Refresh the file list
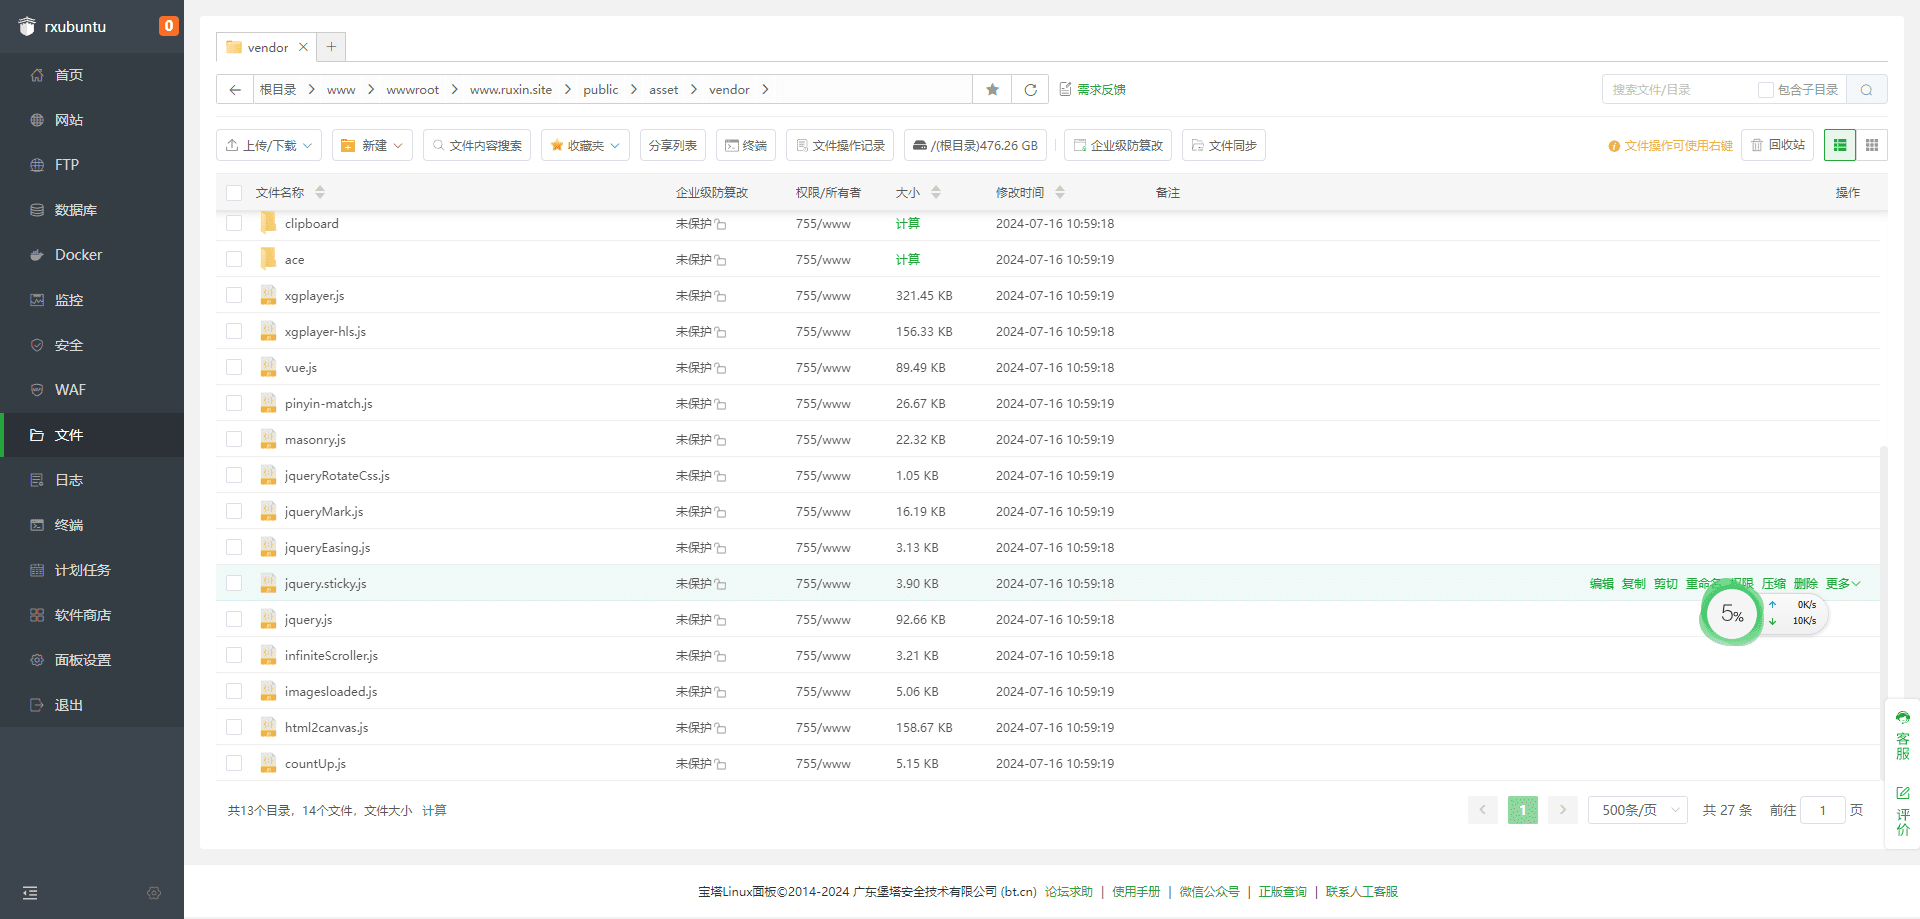1920x919 pixels. pyautogui.click(x=1030, y=89)
